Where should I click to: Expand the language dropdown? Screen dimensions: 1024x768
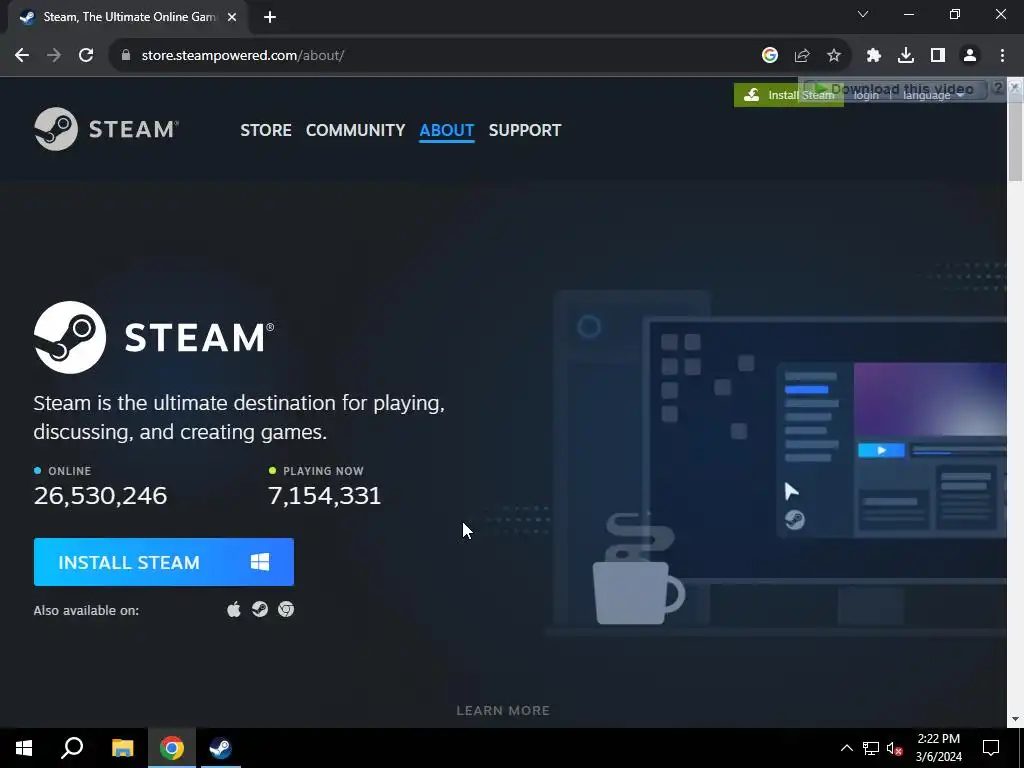coord(933,95)
